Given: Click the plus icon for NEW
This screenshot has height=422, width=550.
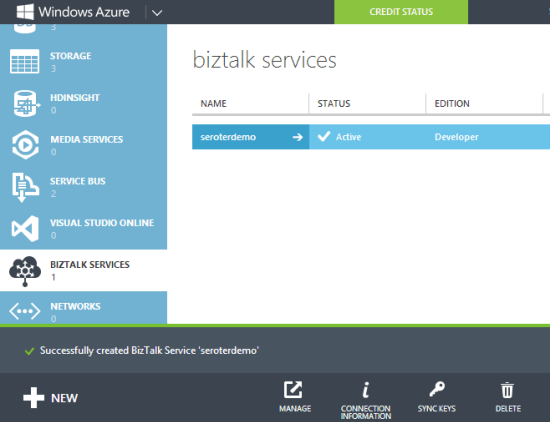Looking at the screenshot, I should click(x=34, y=398).
